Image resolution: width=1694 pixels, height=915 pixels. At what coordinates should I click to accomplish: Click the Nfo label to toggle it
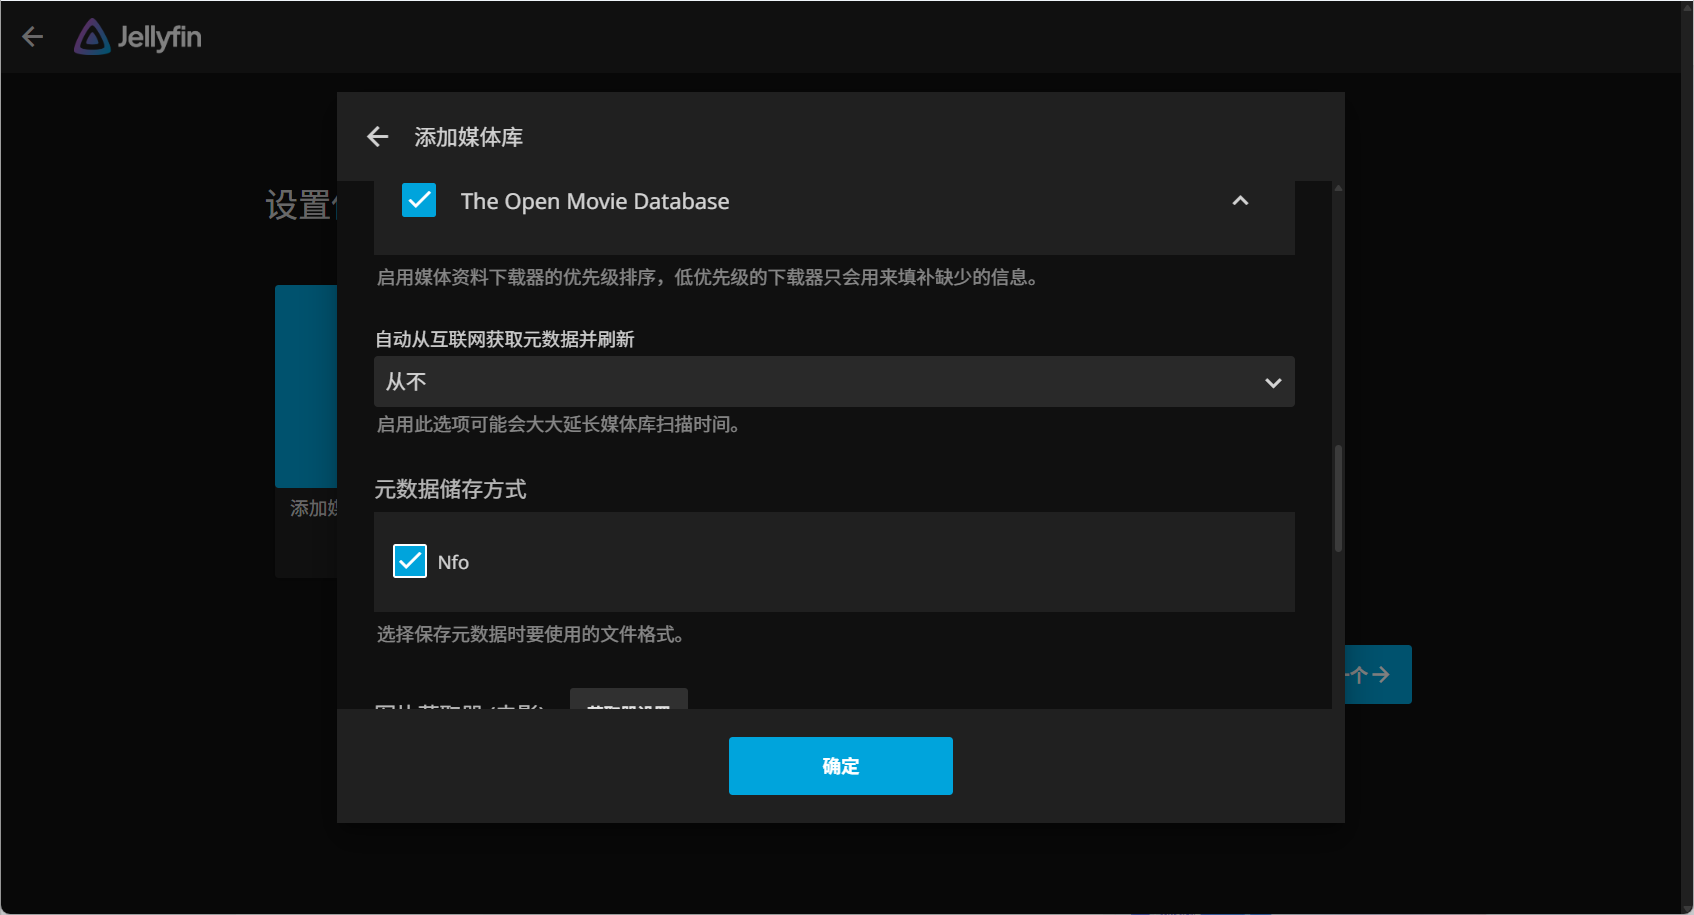click(x=453, y=563)
